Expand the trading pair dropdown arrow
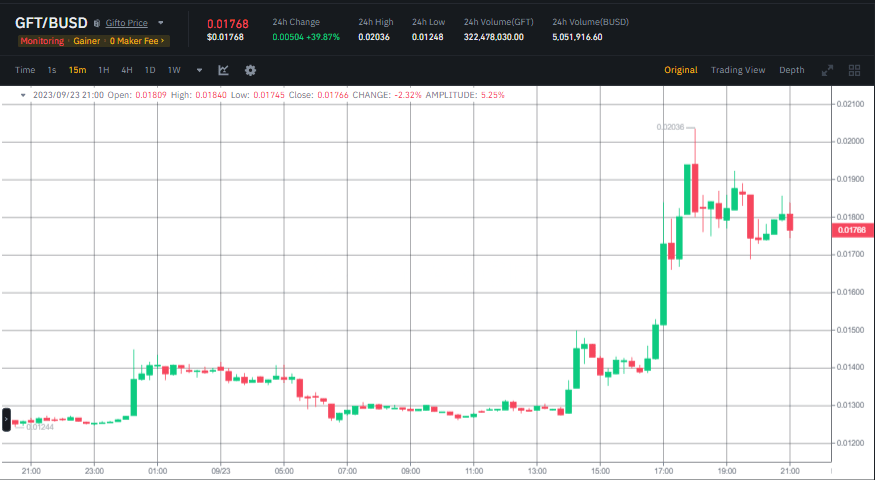 click(161, 23)
